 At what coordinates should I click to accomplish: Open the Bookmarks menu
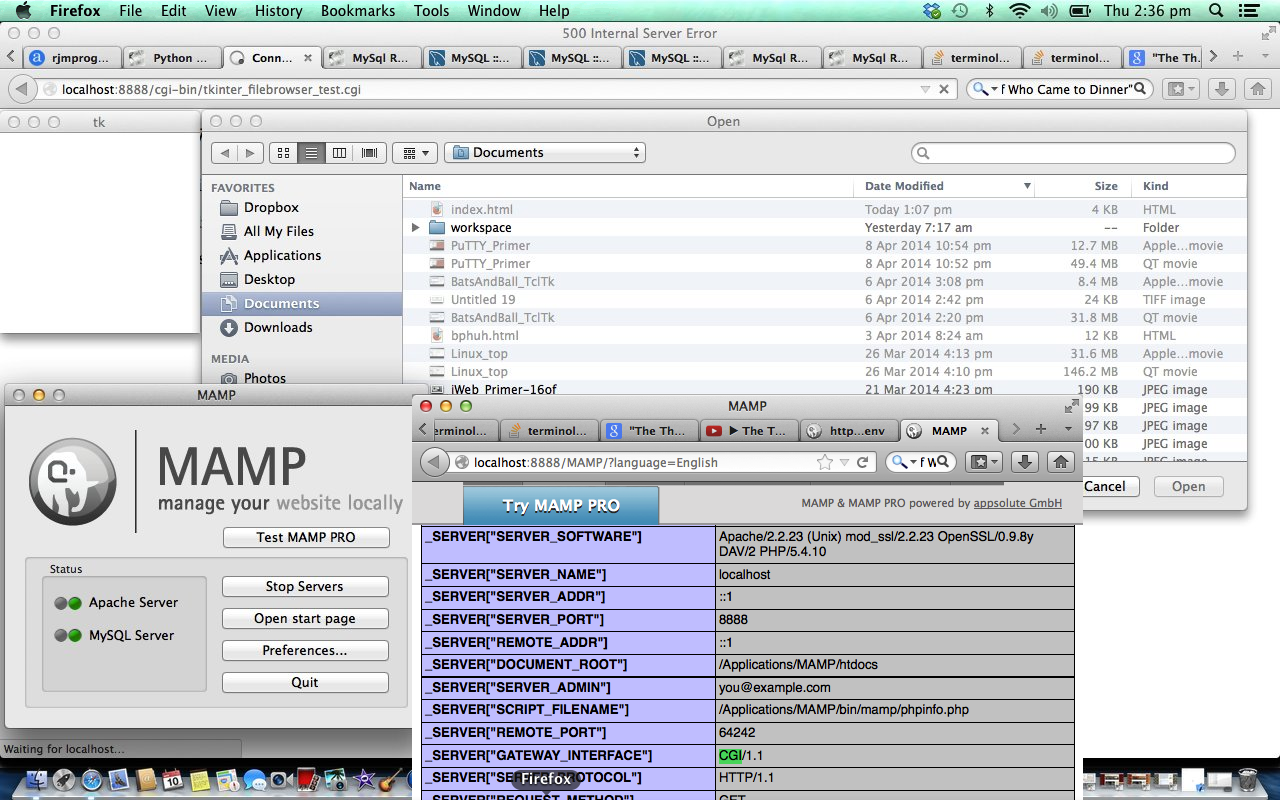(x=357, y=11)
